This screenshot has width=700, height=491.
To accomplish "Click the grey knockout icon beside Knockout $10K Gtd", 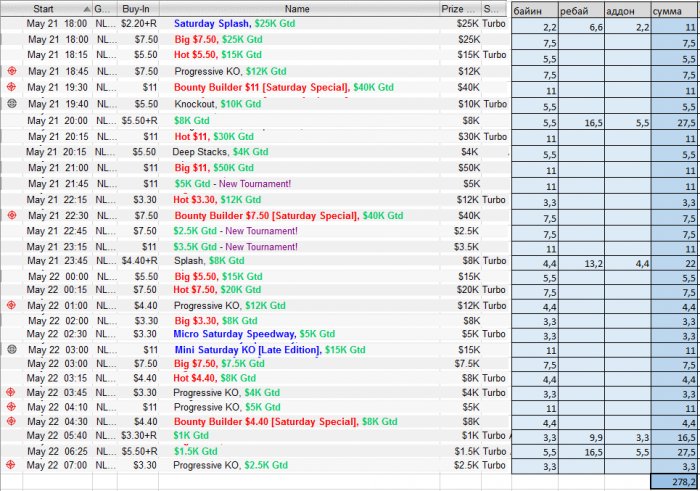I will [x=11, y=103].
